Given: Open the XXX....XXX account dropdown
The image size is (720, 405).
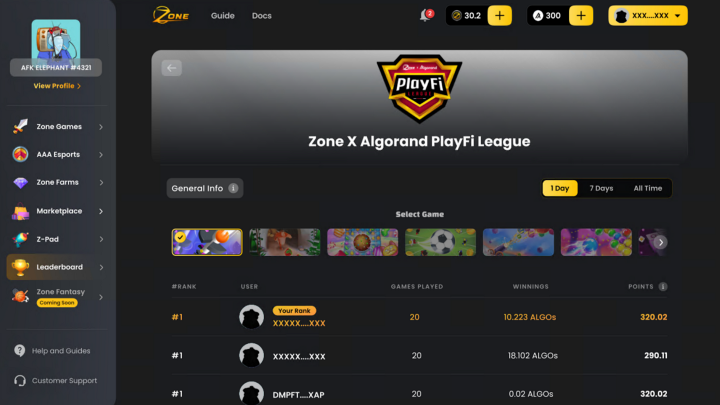Looking at the screenshot, I should pyautogui.click(x=648, y=16).
